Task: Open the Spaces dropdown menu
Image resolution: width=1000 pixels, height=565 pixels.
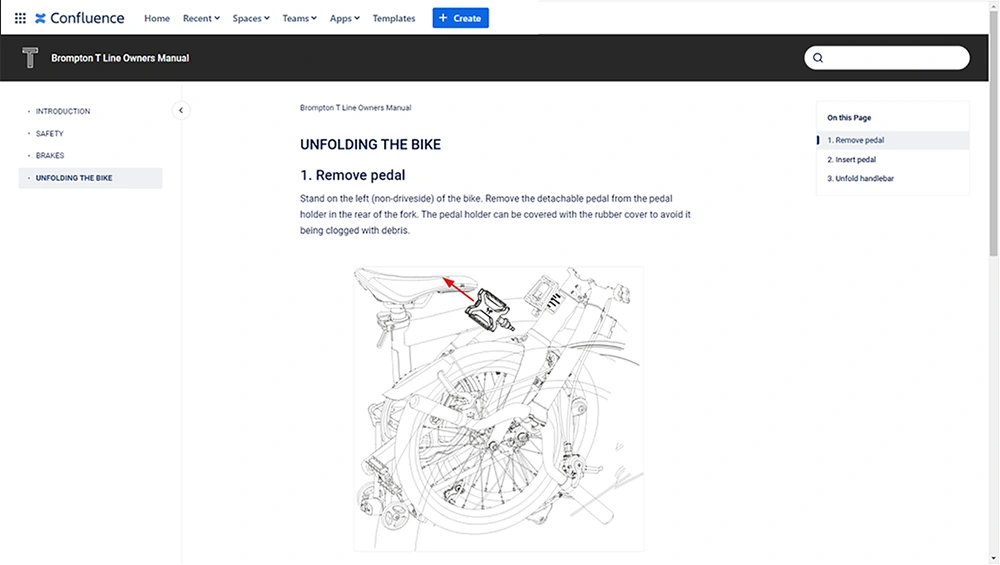Action: pos(251,18)
